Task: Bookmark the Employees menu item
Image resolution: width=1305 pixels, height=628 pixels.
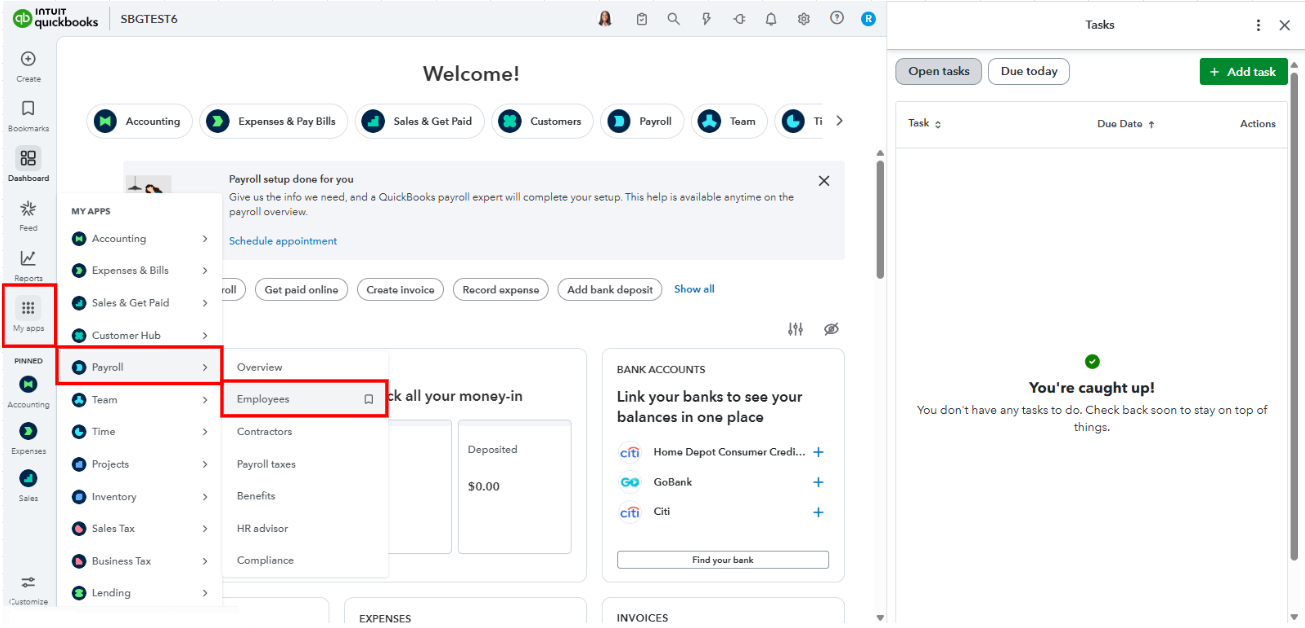Action: point(369,399)
